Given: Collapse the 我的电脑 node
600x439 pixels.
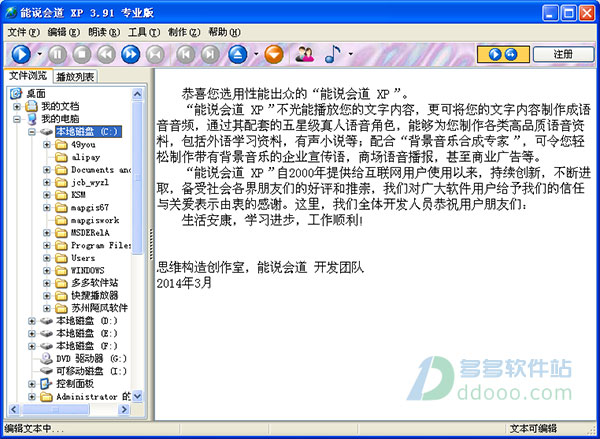Looking at the screenshot, I should (x=17, y=119).
